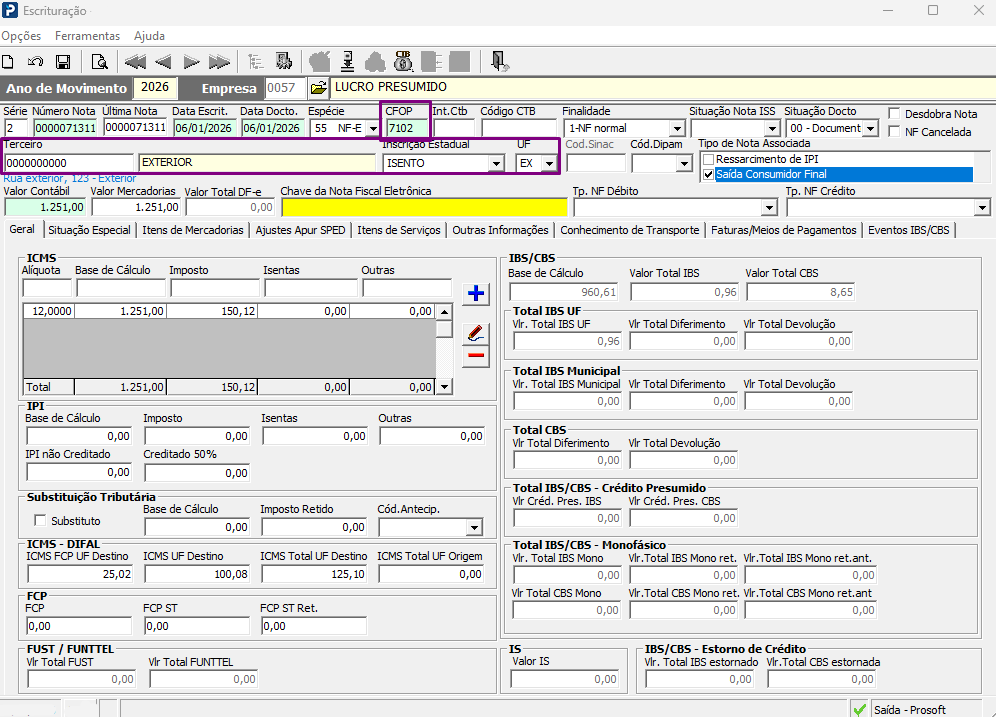Screen dimensions: 996x717
Task: Click the new document icon in toolbar
Action: (x=8, y=62)
